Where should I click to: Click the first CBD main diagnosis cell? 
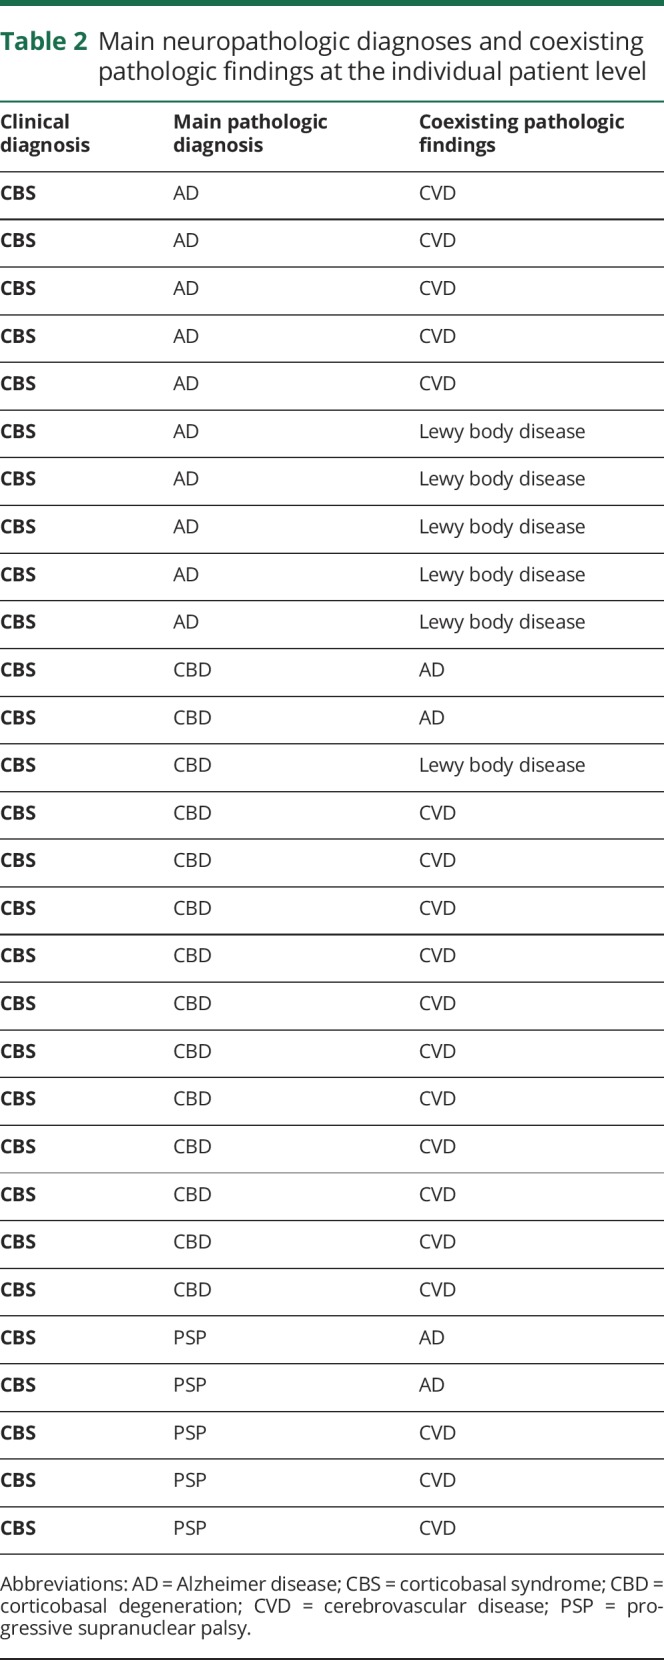coord(192,670)
